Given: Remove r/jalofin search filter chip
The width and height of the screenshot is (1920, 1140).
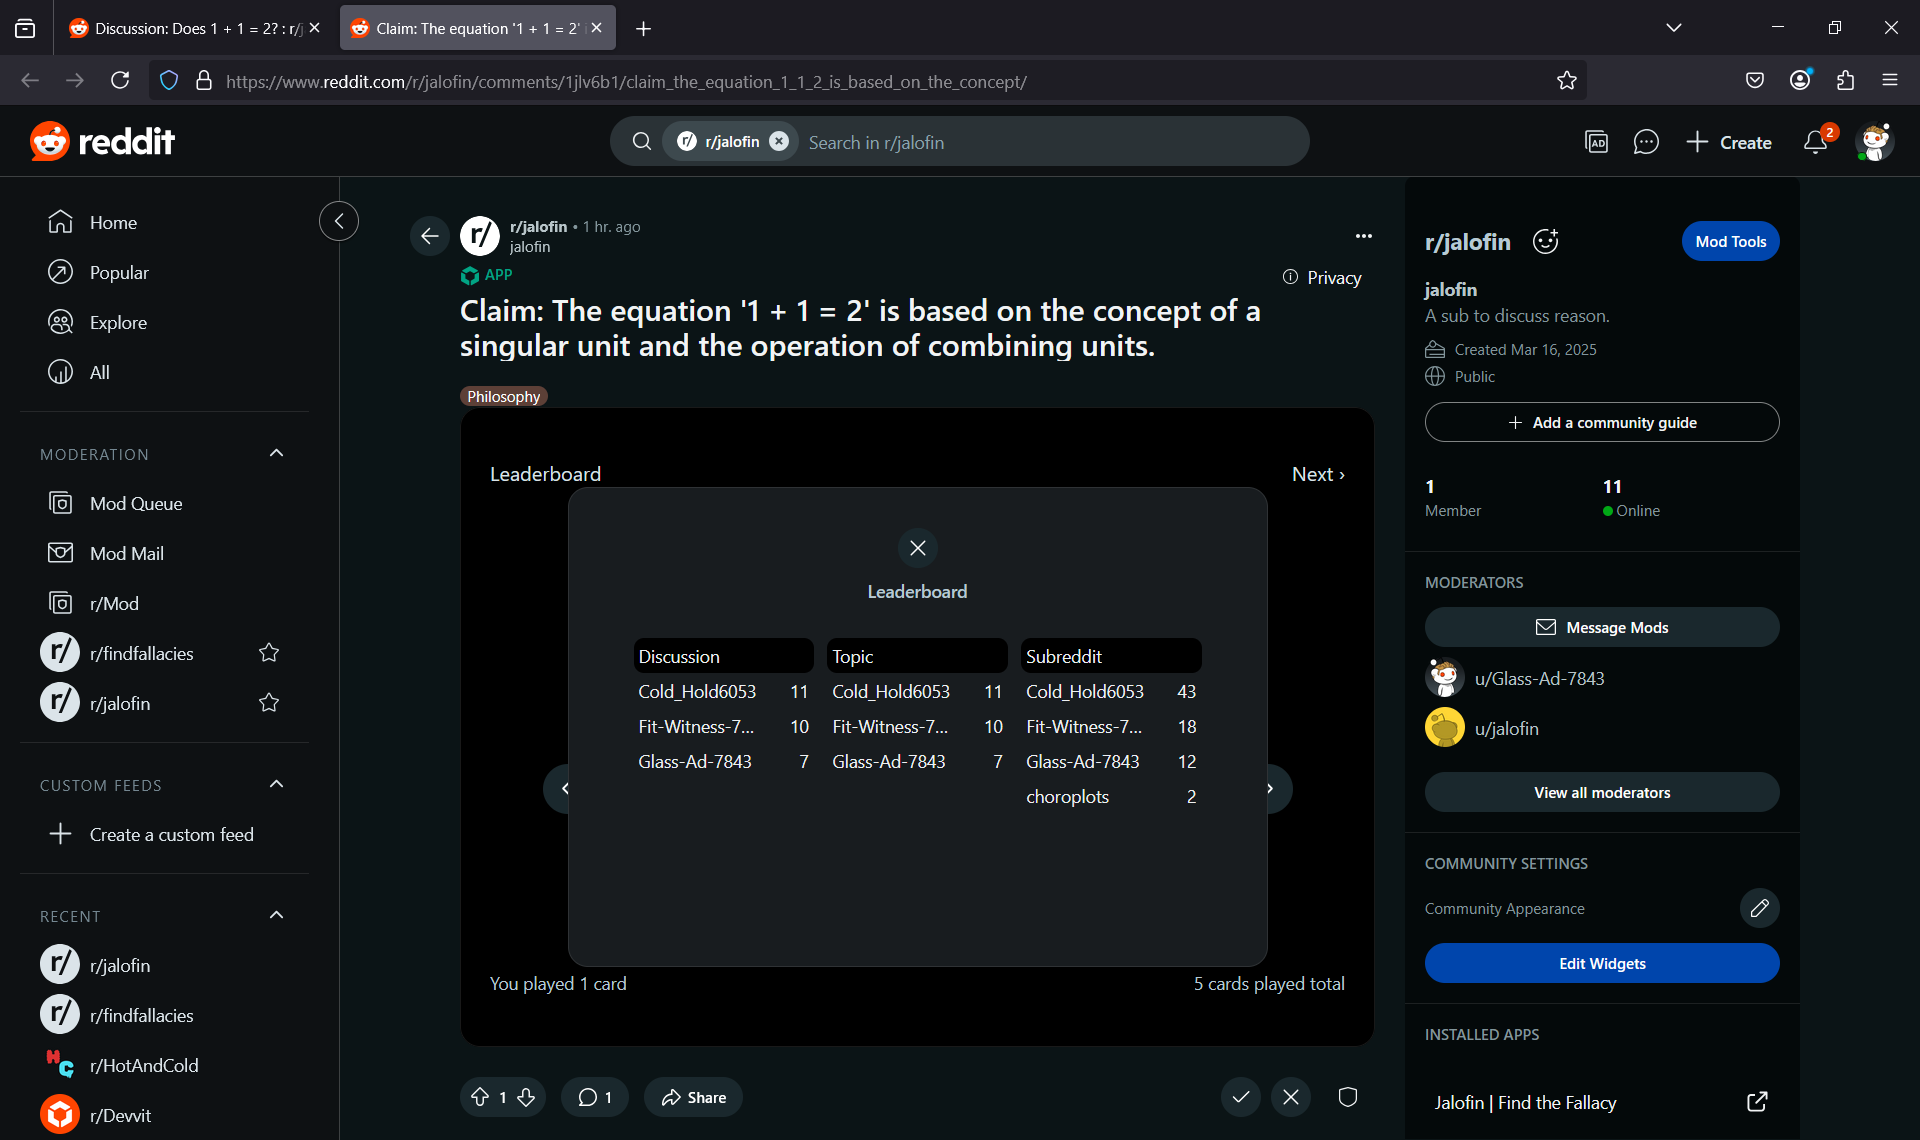Looking at the screenshot, I should [779, 142].
